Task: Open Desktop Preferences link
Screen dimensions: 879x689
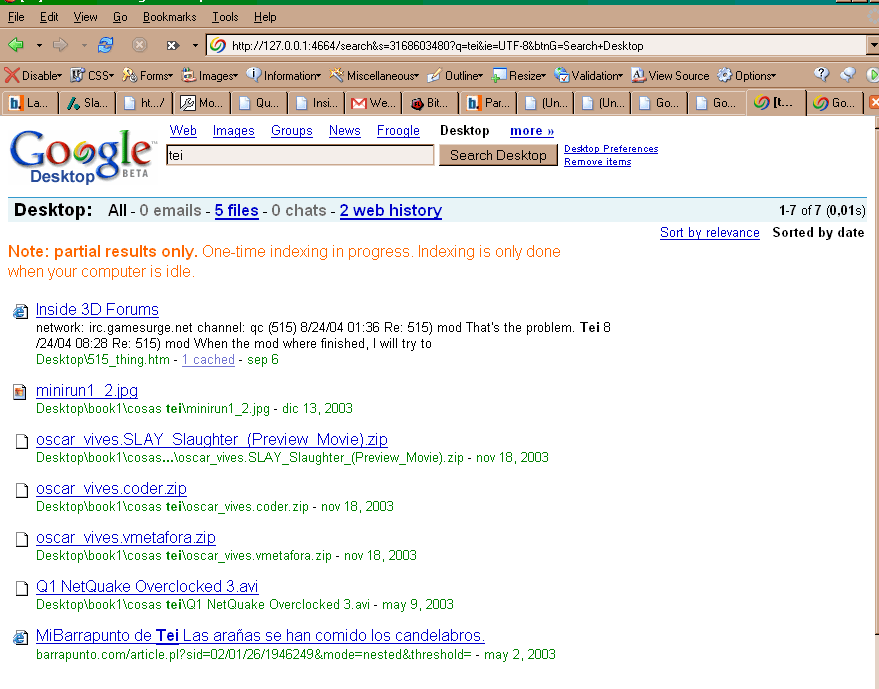Action: 611,149
